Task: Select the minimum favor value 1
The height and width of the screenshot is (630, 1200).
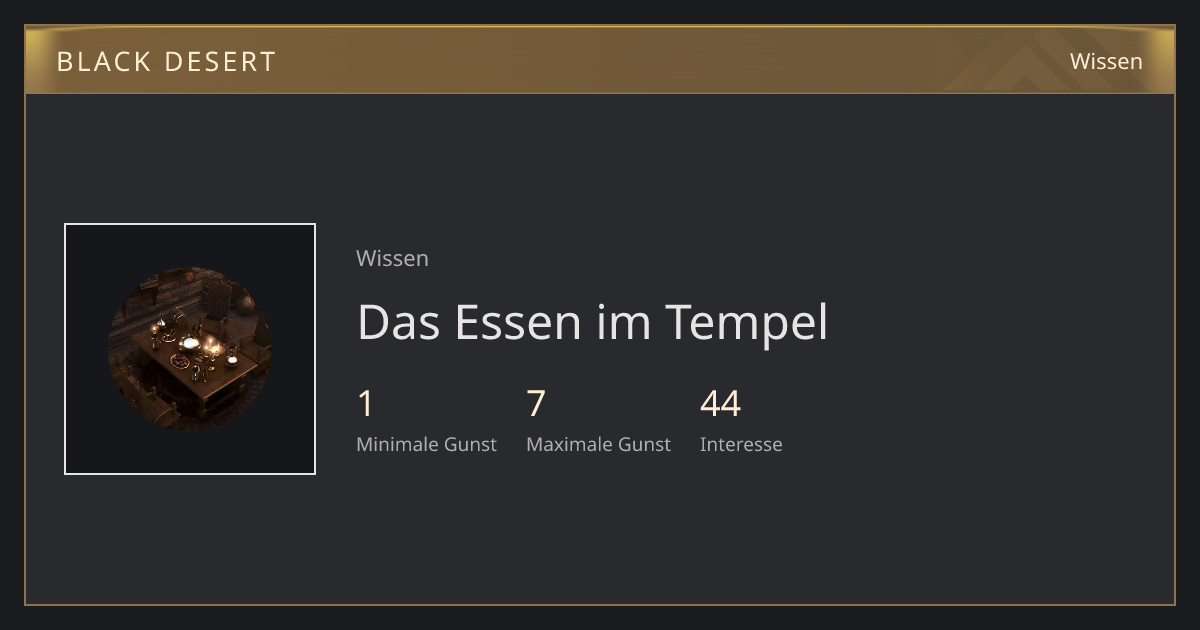Action: [x=365, y=404]
